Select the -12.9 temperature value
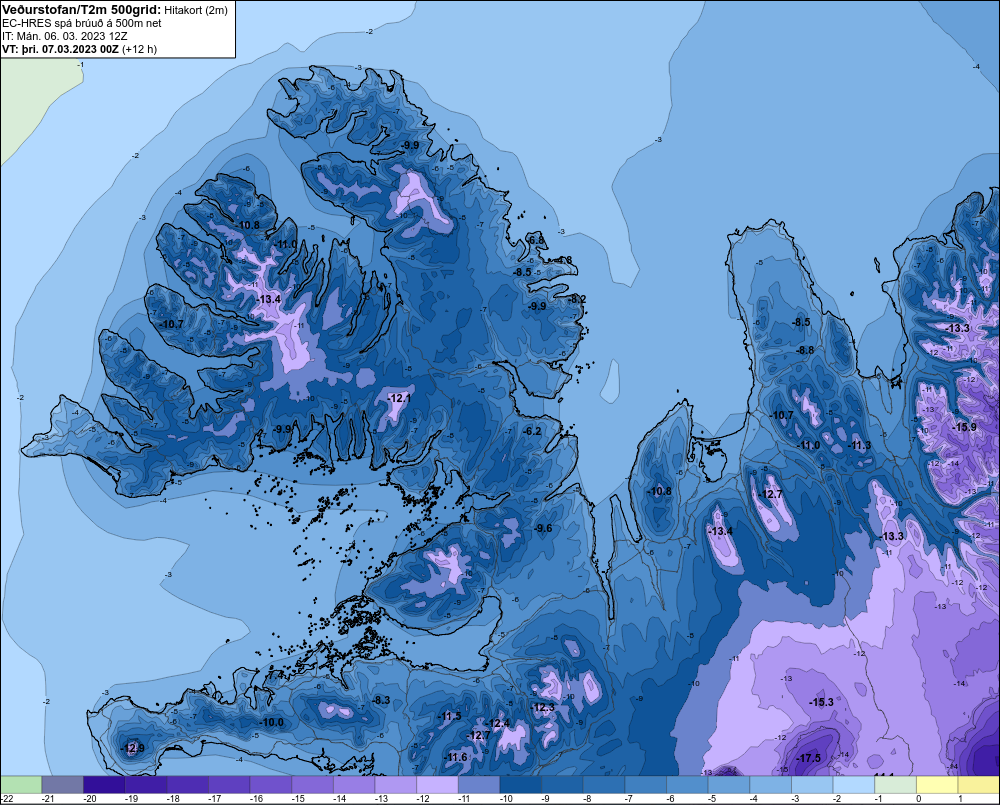This screenshot has height=805, width=1000. 133,748
